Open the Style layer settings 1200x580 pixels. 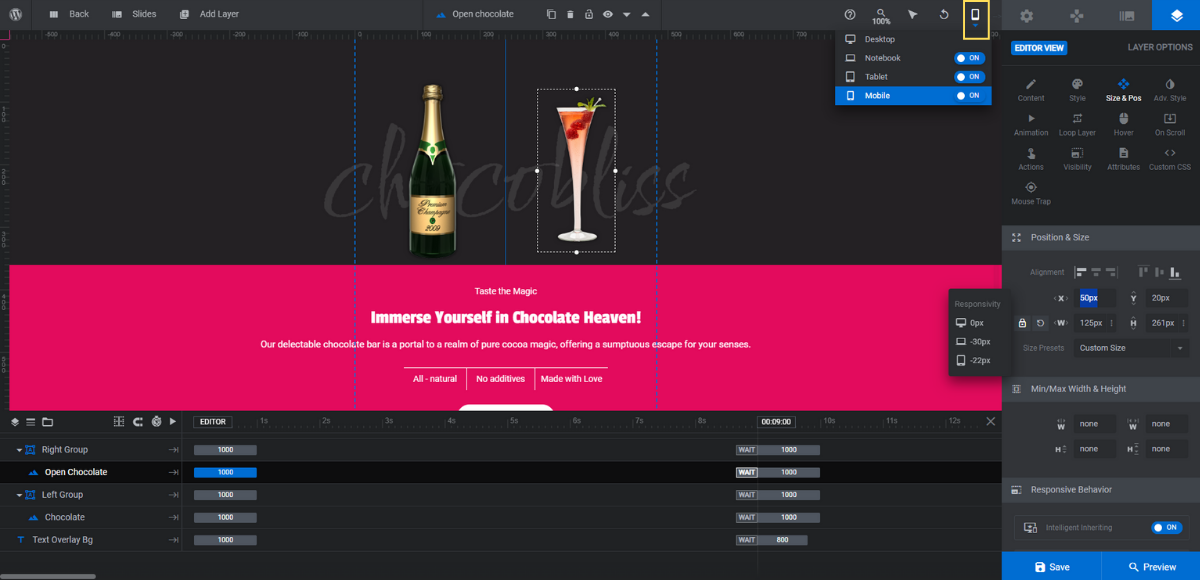coord(1077,90)
